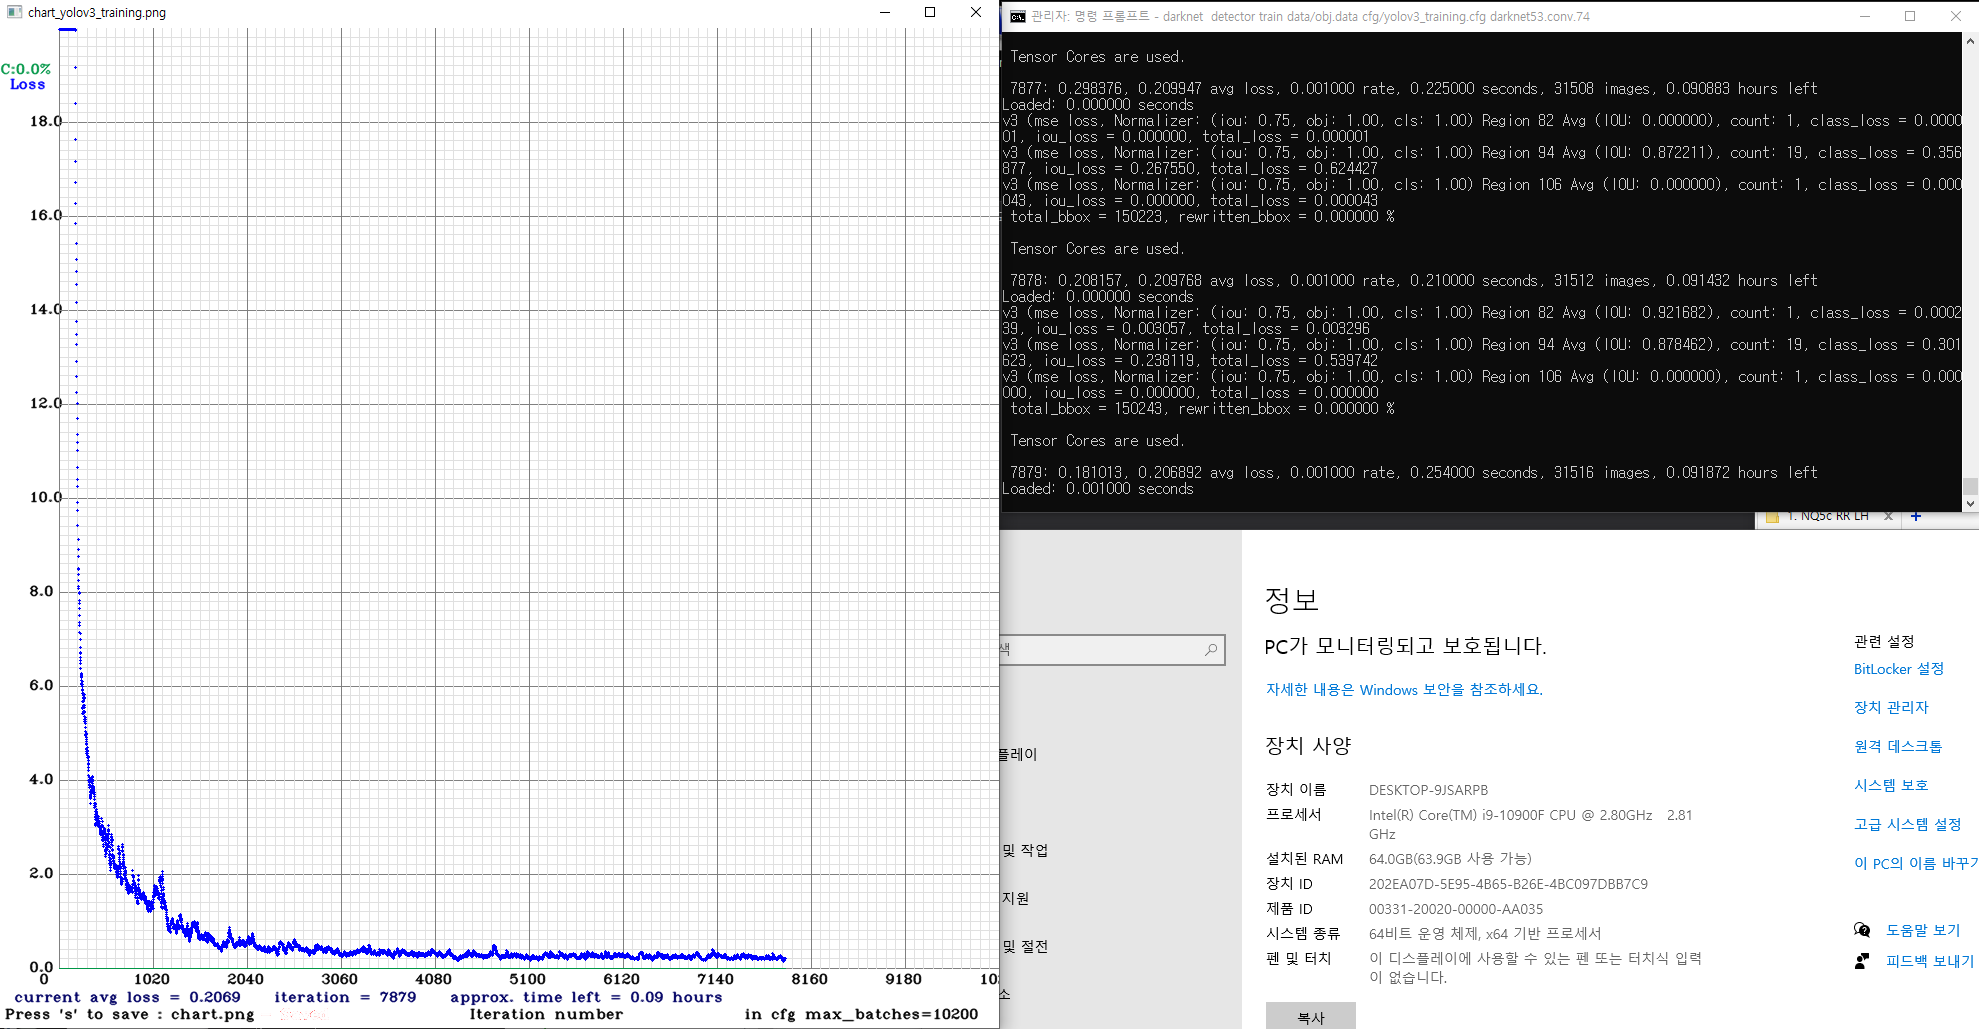Minimize the chart_yolov3_training.png window
1979x1029 pixels.
coord(885,12)
